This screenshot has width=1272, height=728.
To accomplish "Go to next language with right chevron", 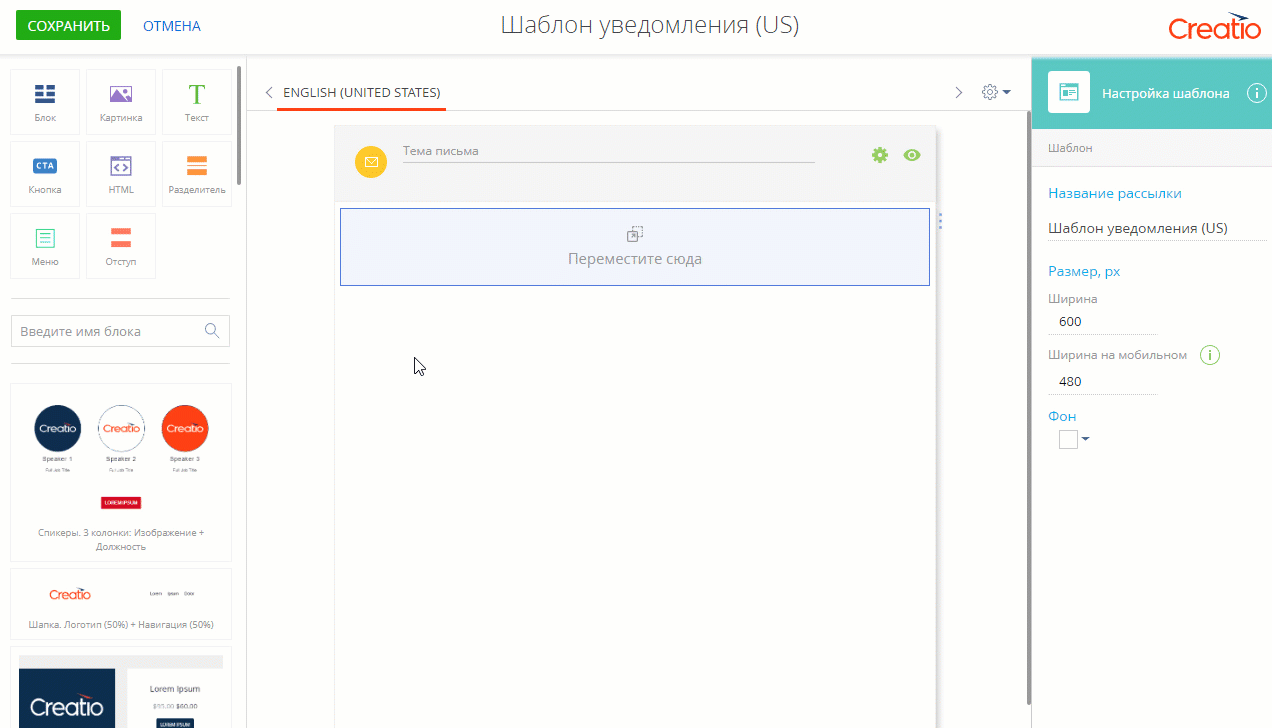I will pyautogui.click(x=959, y=92).
